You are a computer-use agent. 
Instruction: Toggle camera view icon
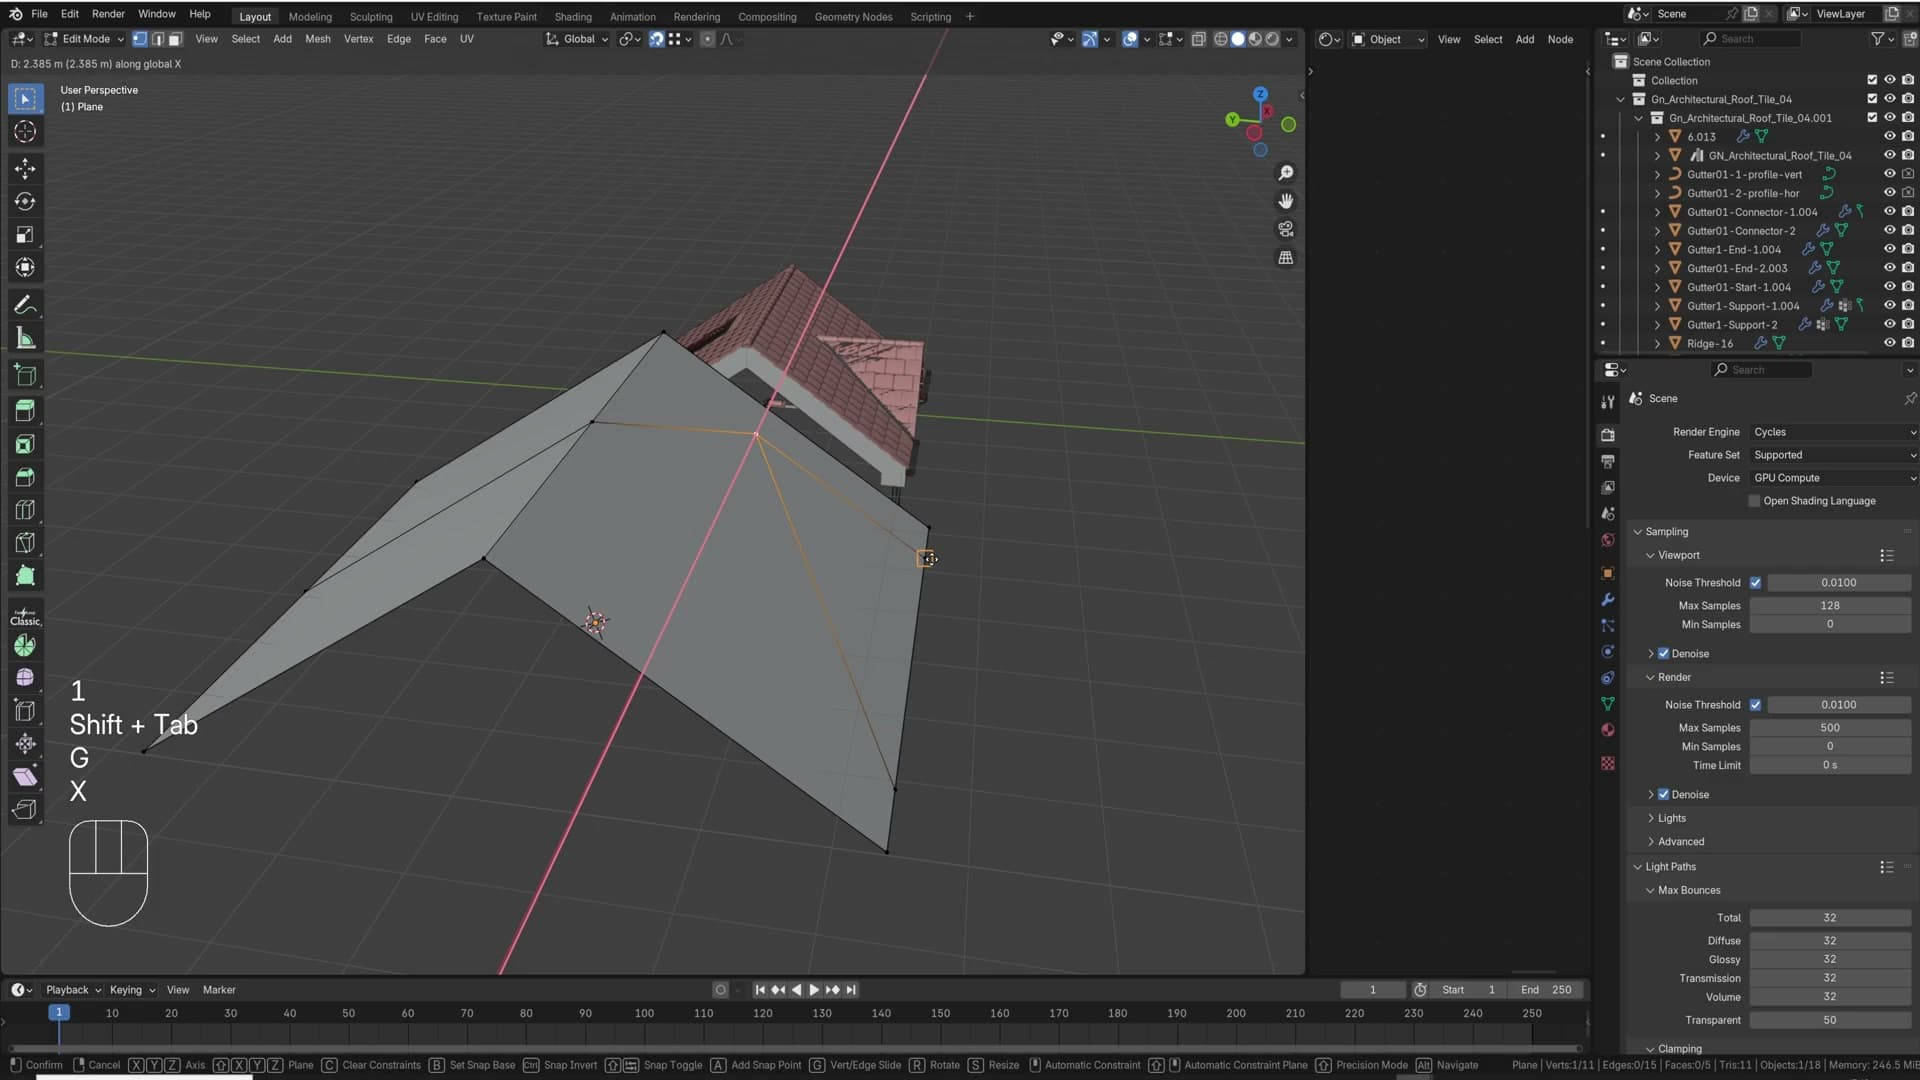click(x=1286, y=229)
